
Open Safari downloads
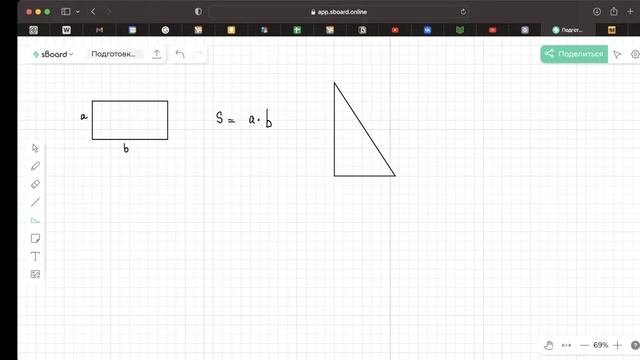[x=597, y=11]
